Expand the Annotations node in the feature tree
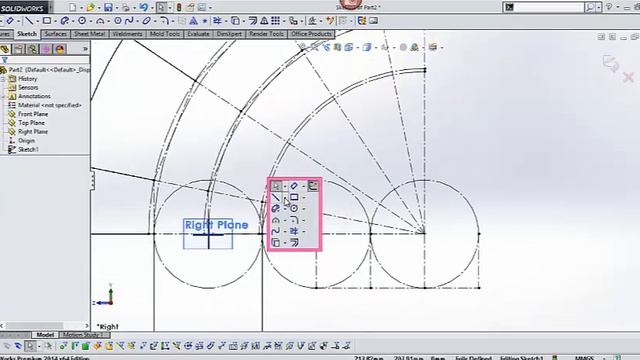The height and width of the screenshot is (360, 640). click(x=3, y=97)
